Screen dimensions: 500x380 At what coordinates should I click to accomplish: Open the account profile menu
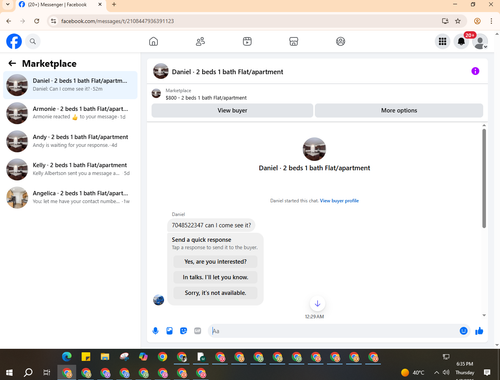click(480, 42)
